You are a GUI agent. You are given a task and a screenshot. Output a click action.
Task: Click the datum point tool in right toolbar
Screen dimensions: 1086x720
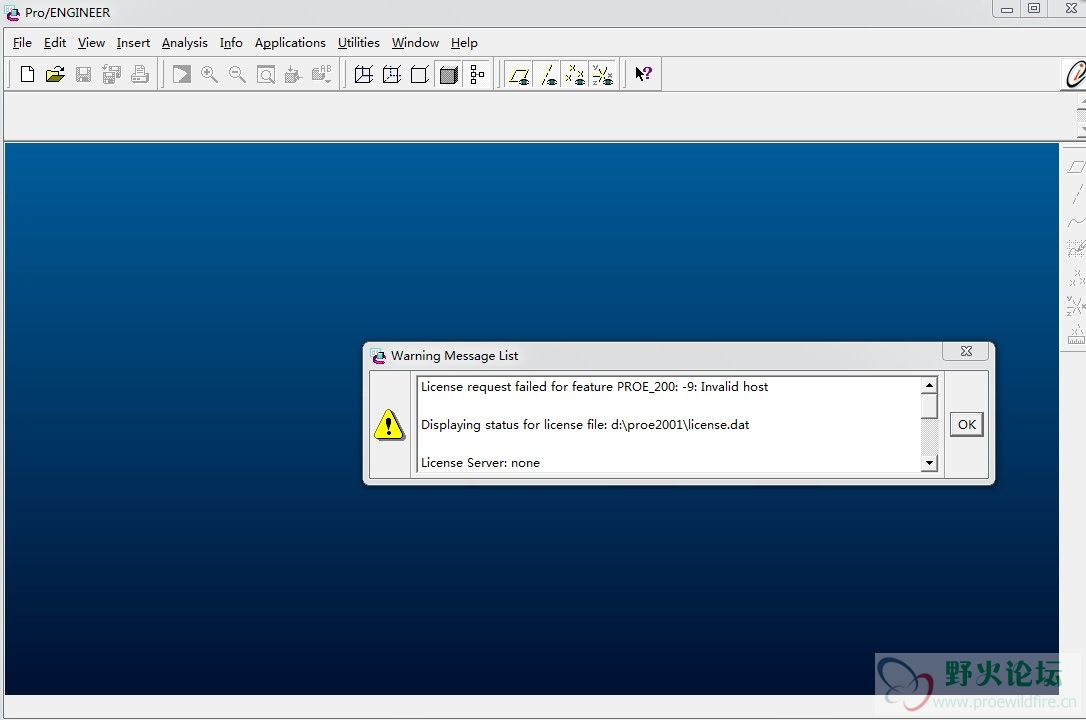1076,278
